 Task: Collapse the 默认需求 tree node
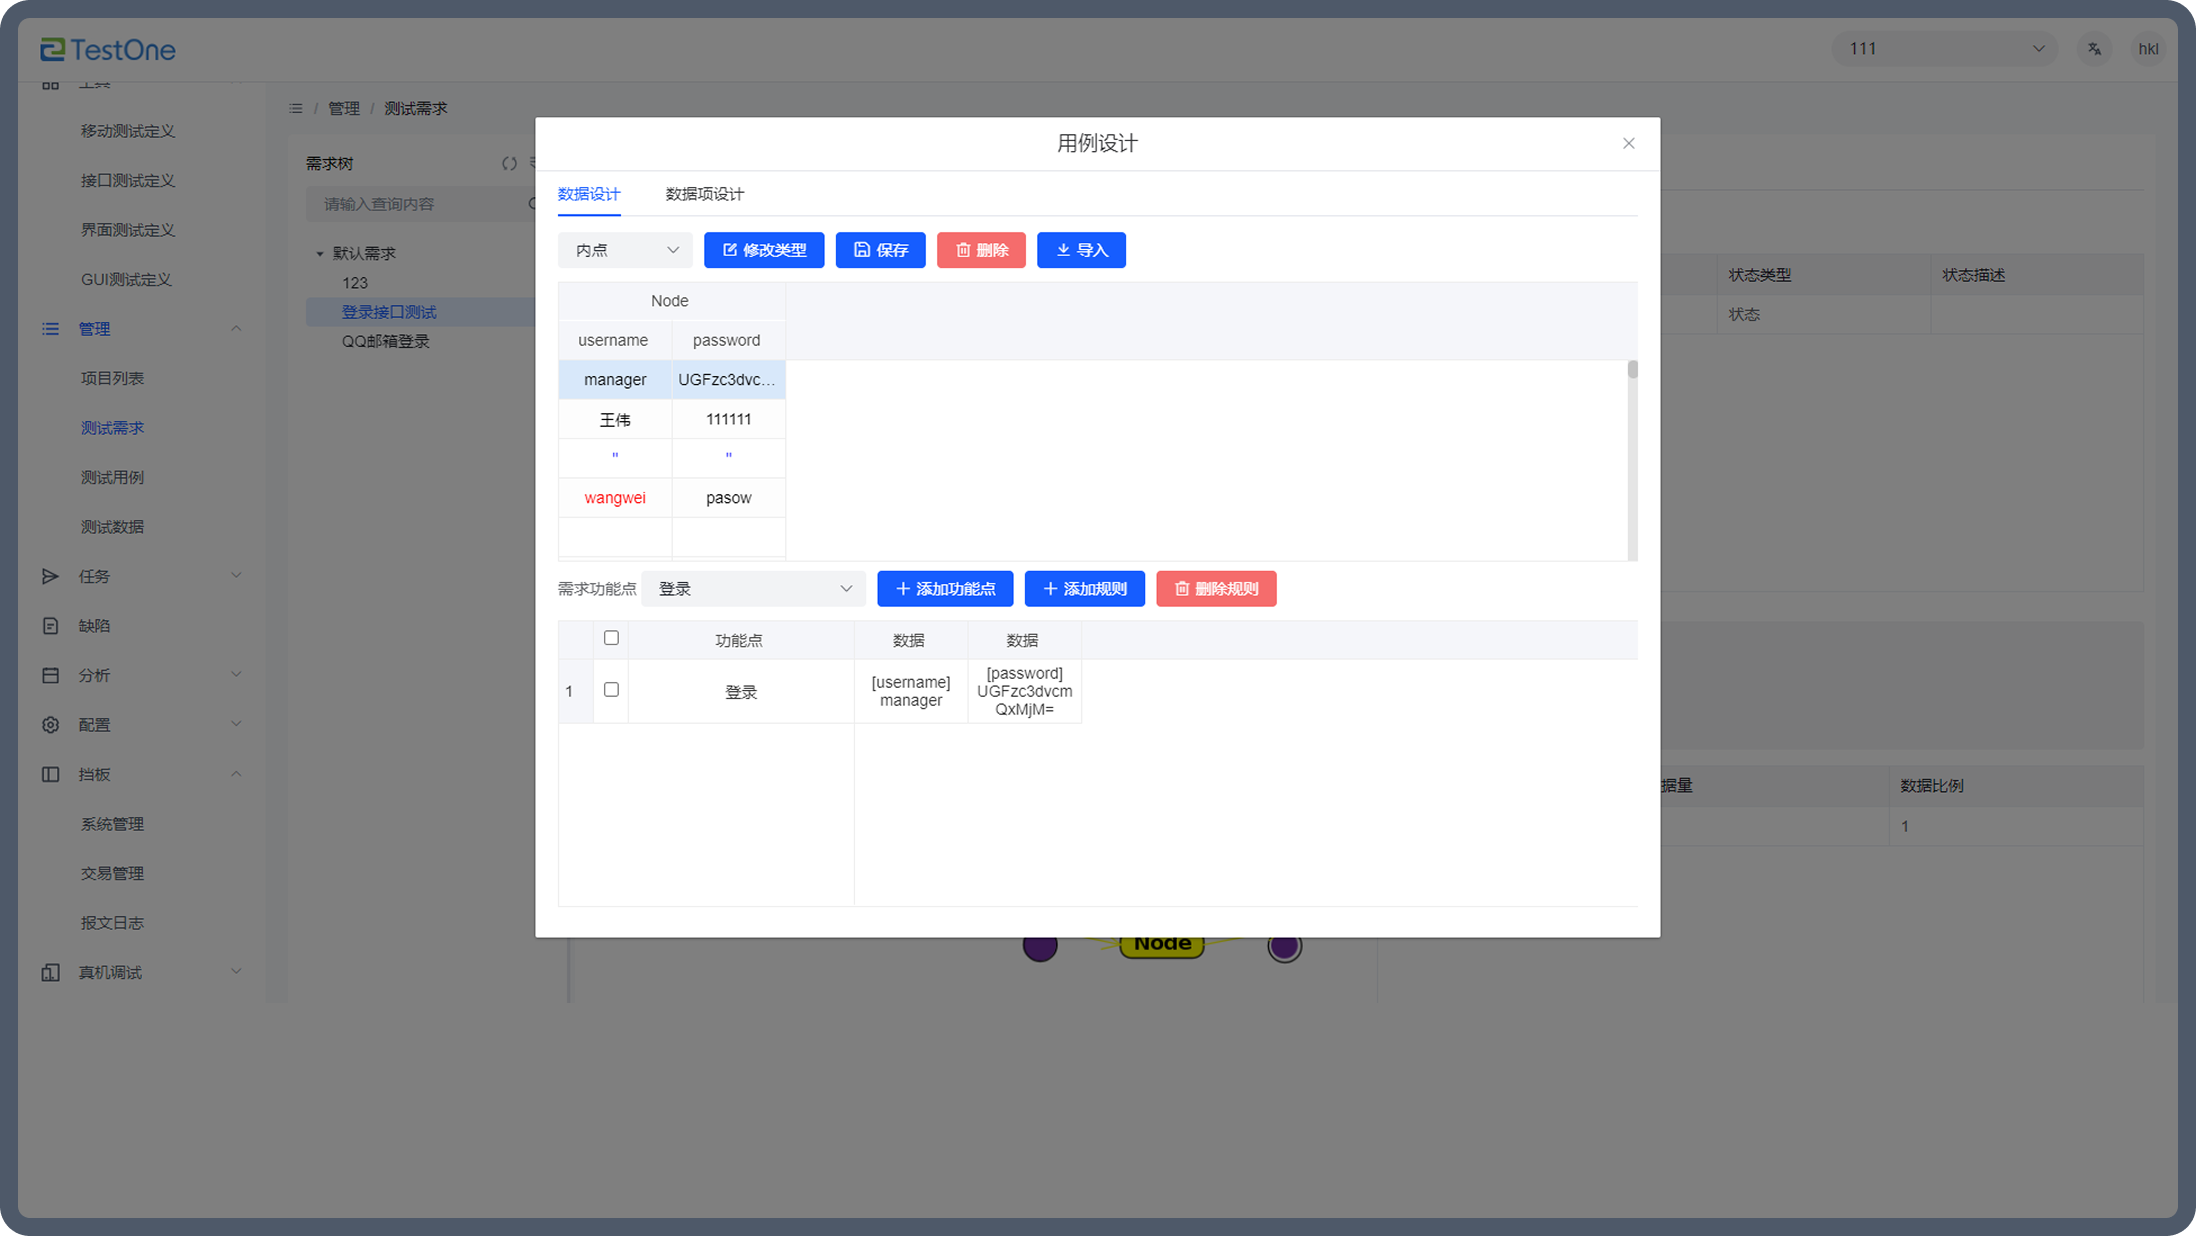320,254
